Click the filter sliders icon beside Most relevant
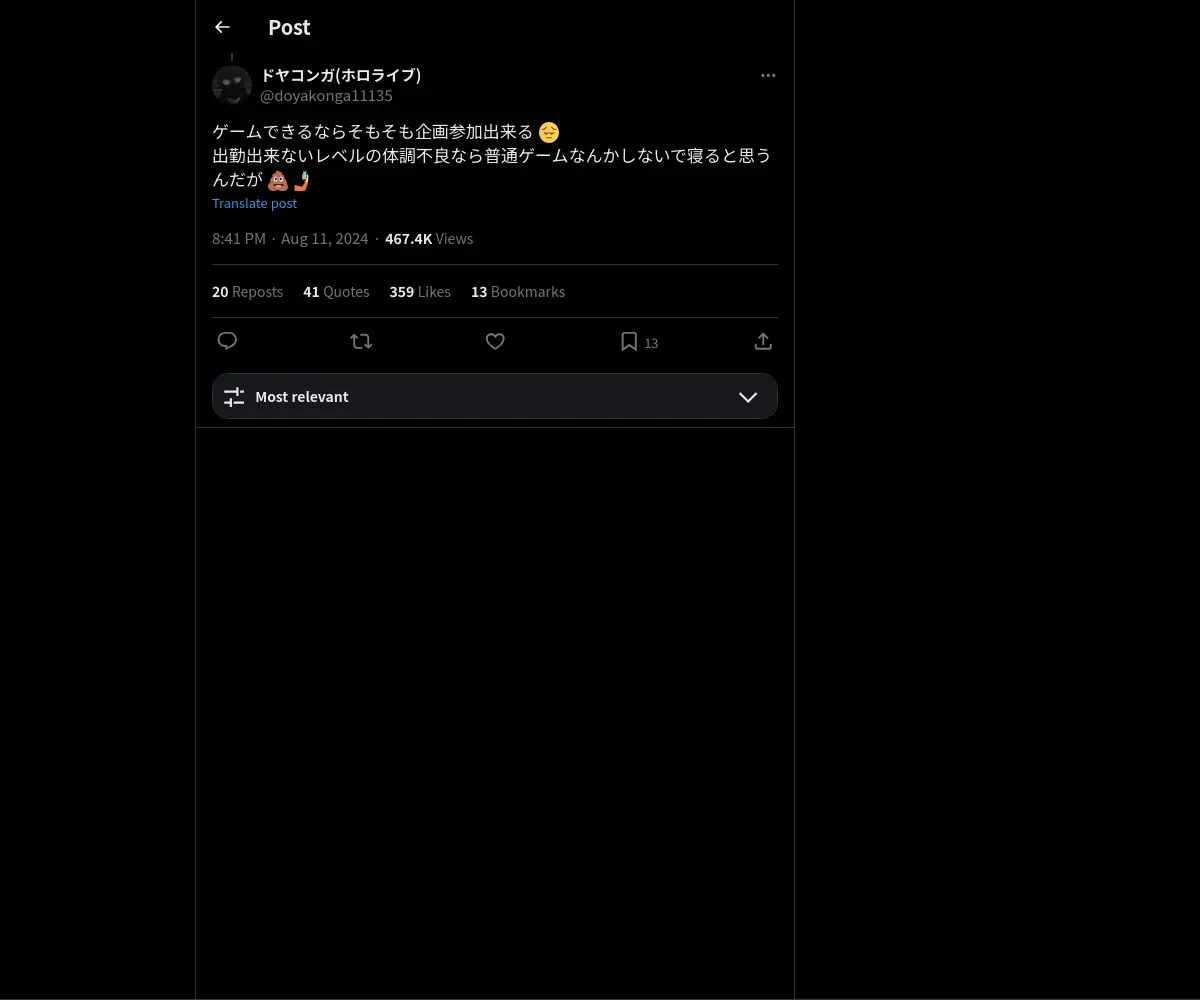1200x1000 pixels. coord(234,397)
